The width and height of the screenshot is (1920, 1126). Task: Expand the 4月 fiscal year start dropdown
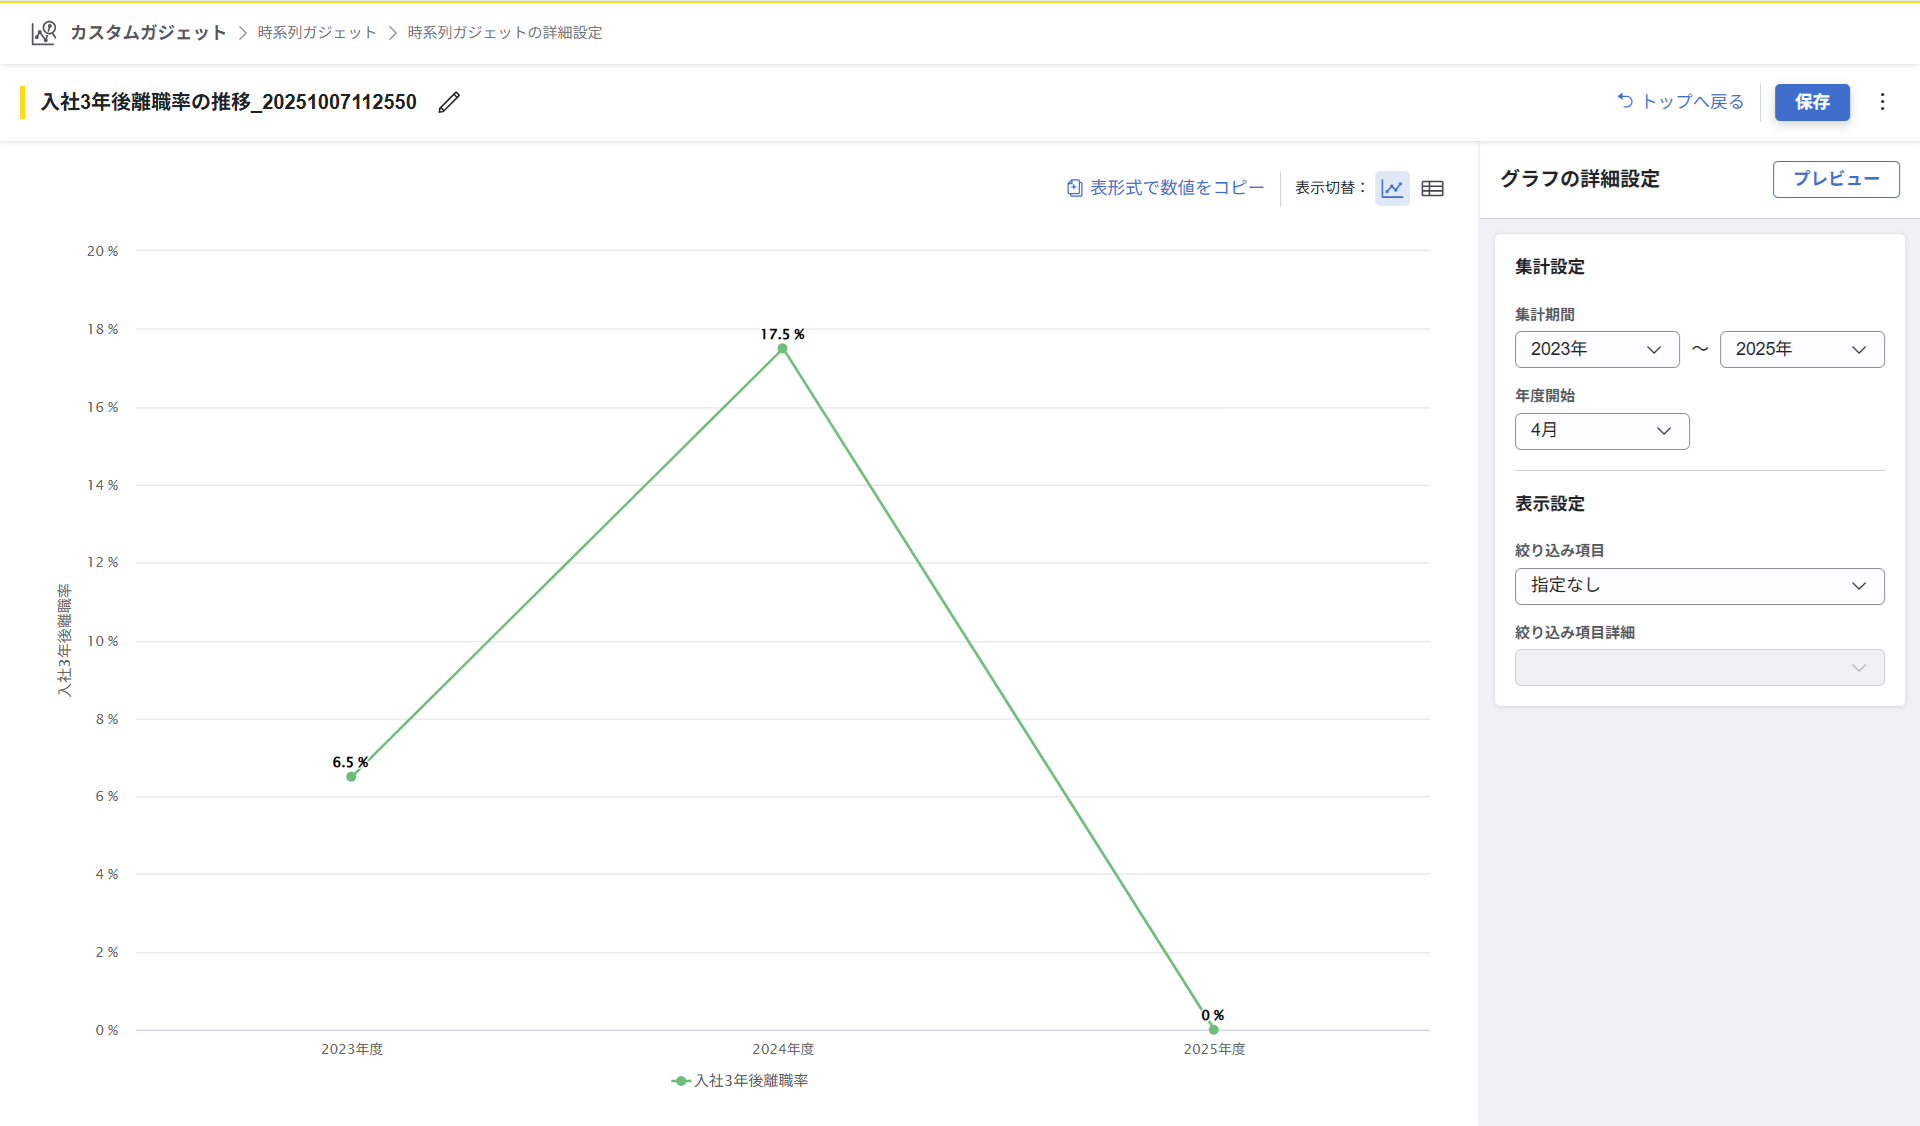click(1601, 431)
